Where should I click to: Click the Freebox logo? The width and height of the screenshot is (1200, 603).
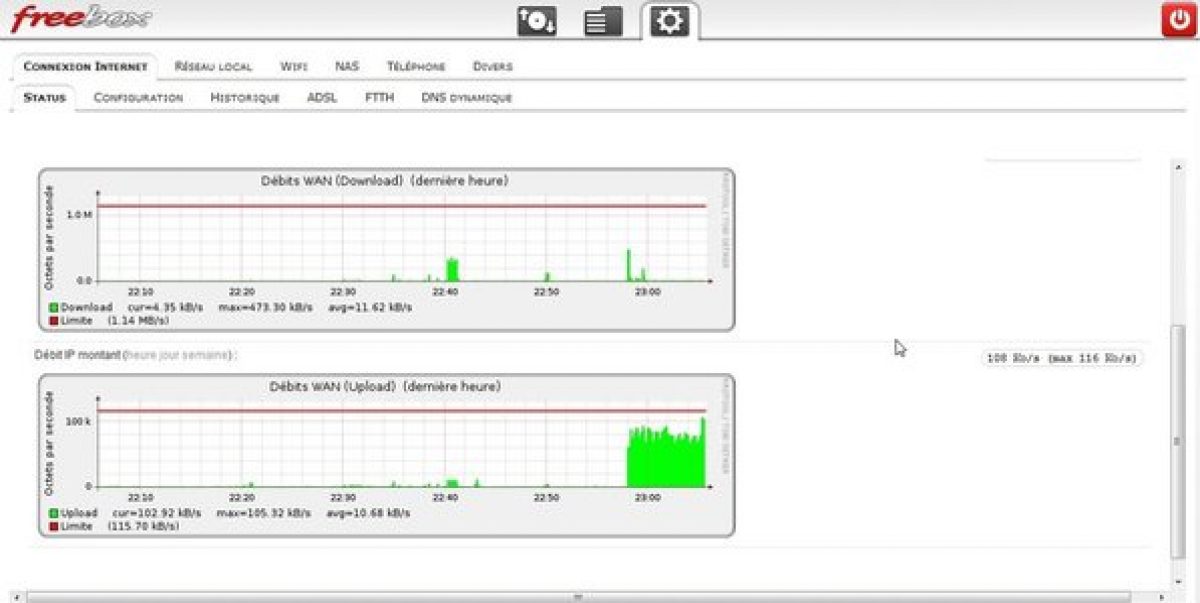click(x=82, y=18)
